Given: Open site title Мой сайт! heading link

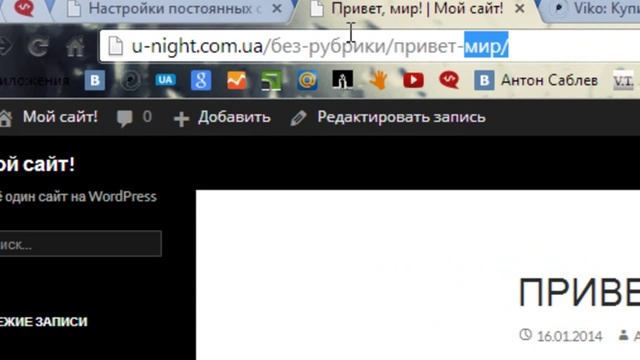Looking at the screenshot, I should 37,164.
